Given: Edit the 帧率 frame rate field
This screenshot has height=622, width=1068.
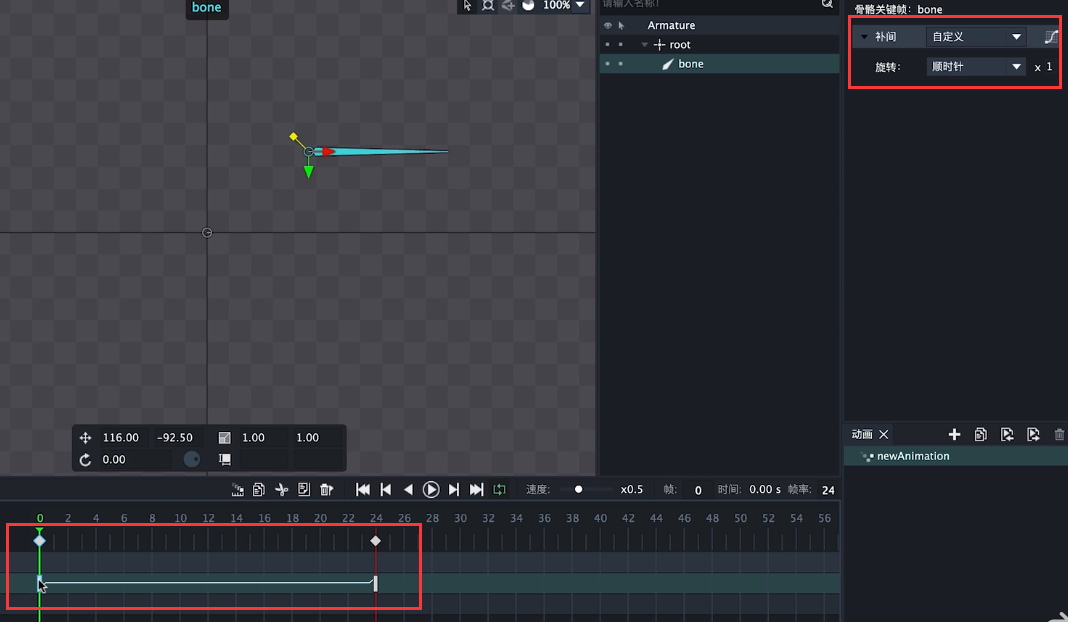Looking at the screenshot, I should coord(828,490).
